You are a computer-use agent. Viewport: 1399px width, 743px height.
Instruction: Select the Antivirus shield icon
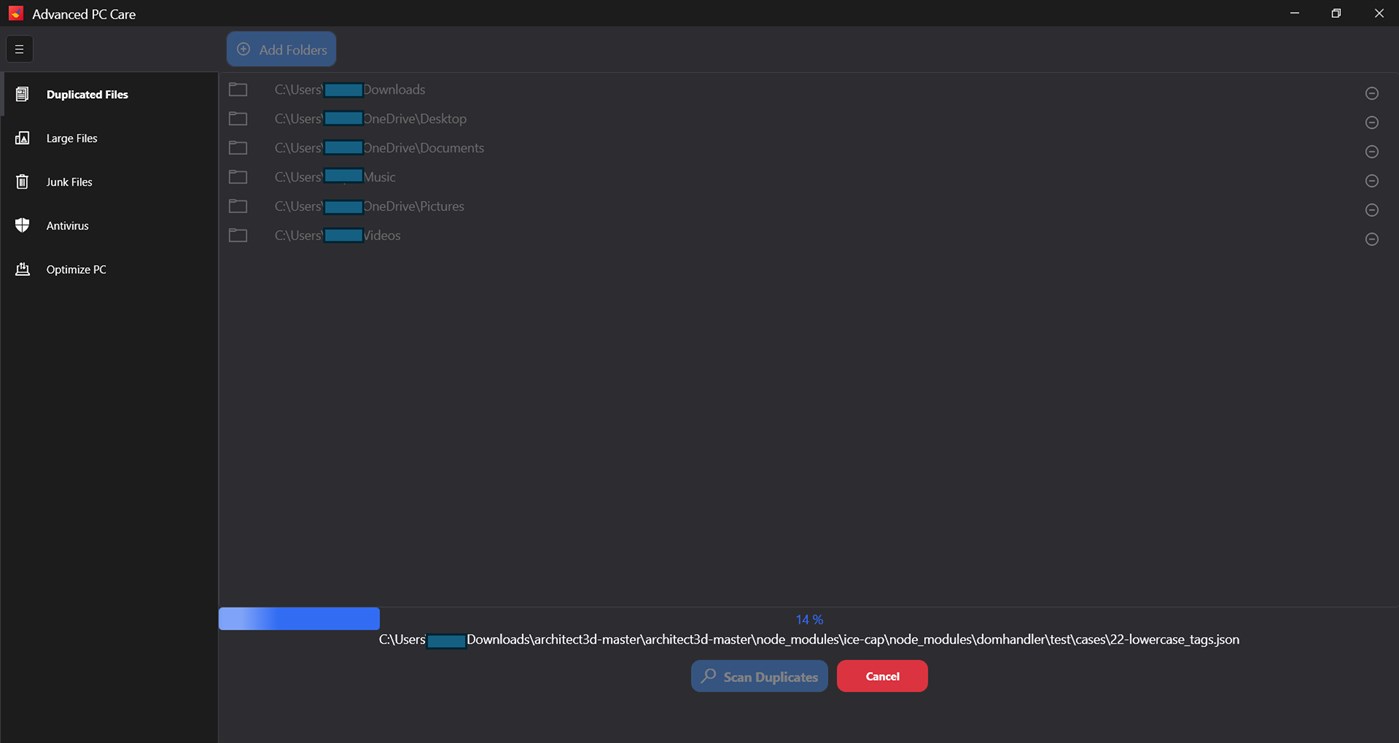pyautogui.click(x=22, y=225)
